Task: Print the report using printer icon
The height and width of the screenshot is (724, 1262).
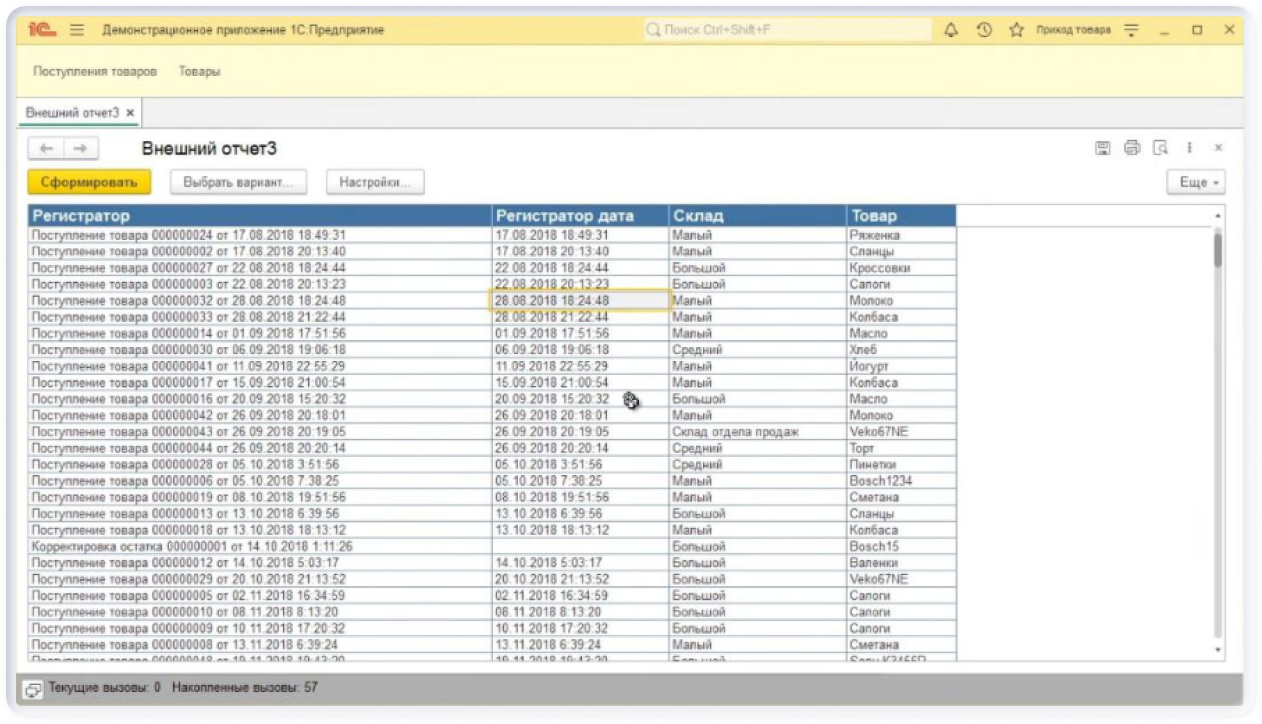Action: coord(1132,148)
